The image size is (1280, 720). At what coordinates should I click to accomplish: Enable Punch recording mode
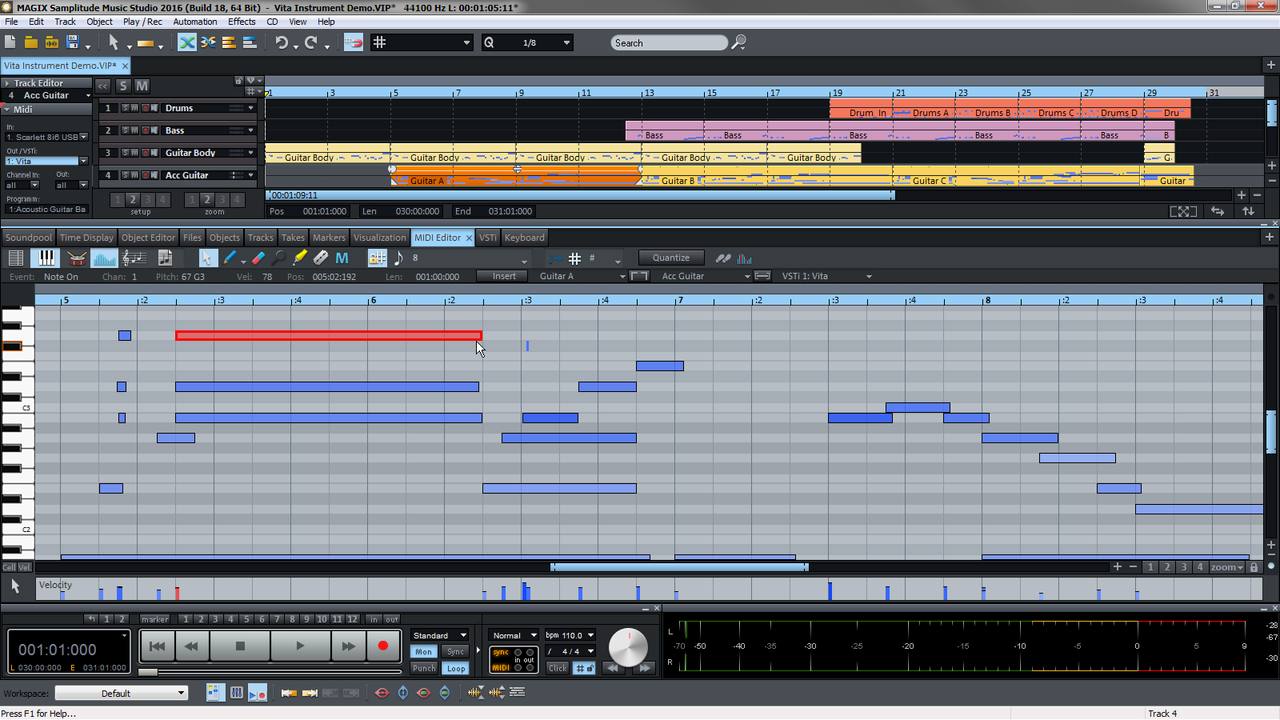pos(424,668)
